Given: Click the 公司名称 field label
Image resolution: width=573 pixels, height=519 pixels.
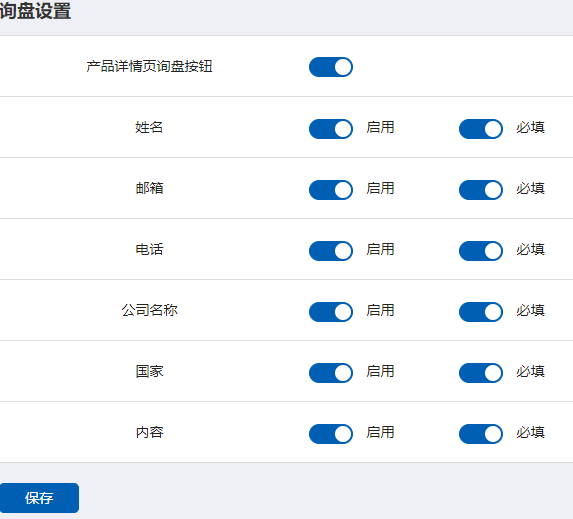Looking at the screenshot, I should click(x=149, y=310).
